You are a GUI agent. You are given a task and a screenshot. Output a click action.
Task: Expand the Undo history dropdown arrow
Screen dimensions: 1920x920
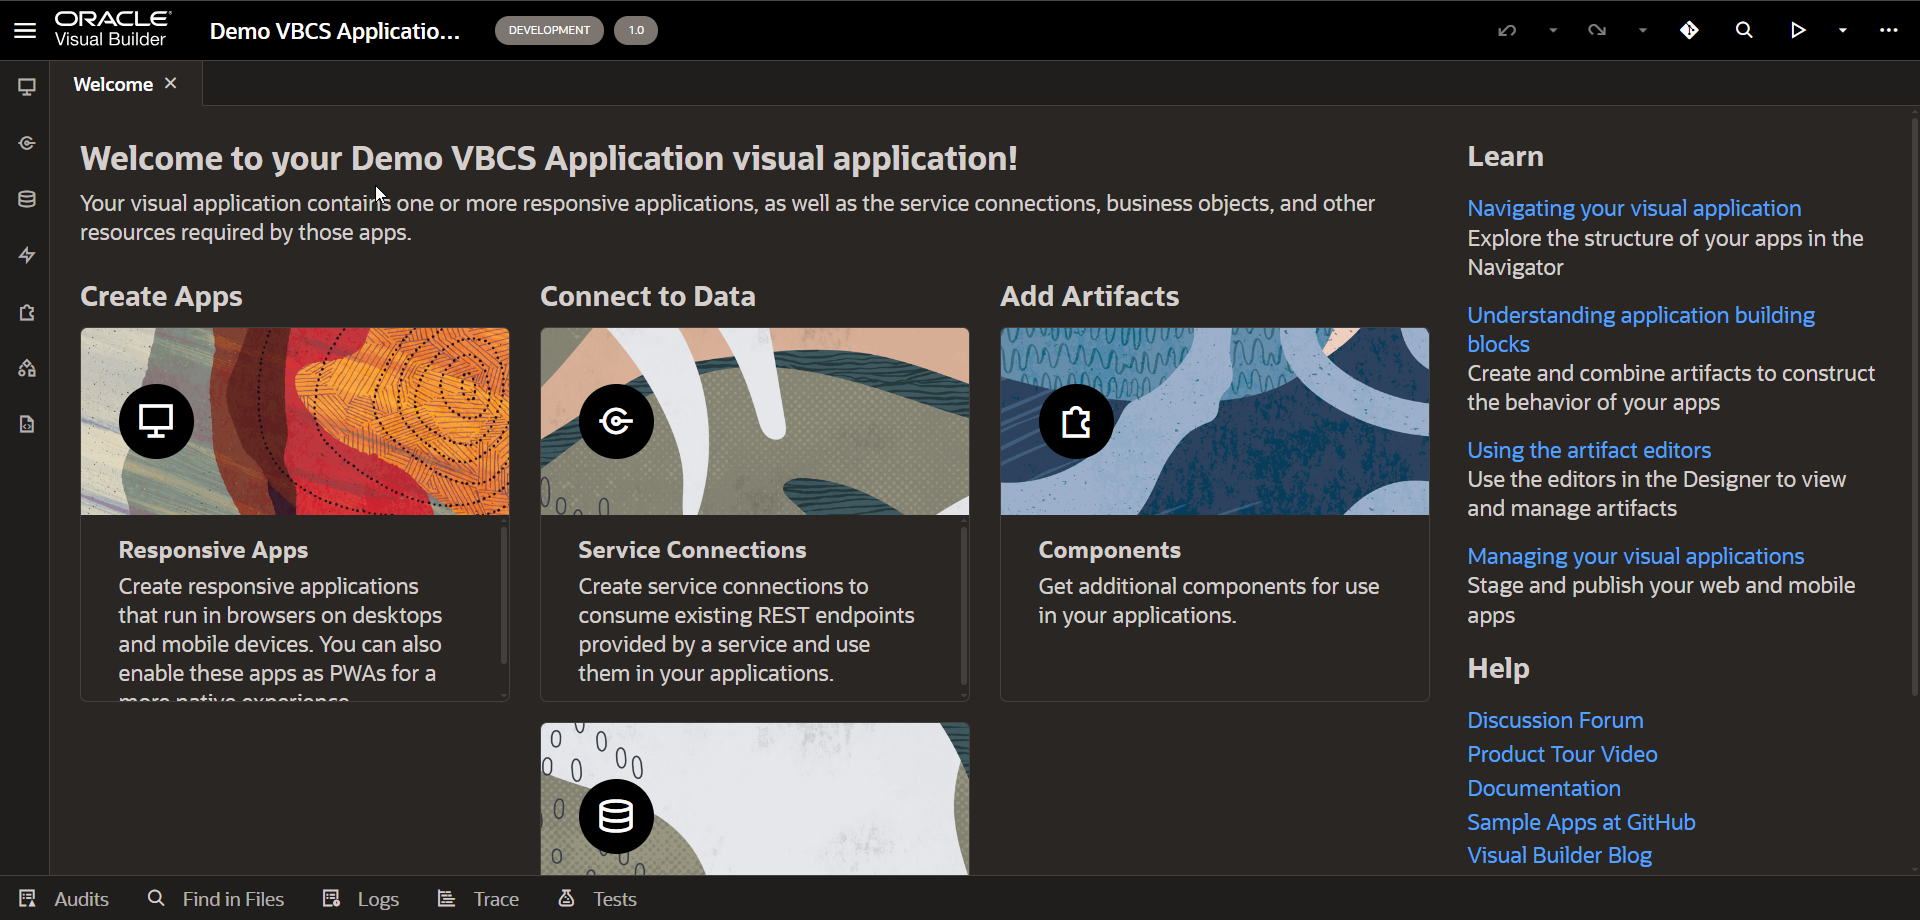(1553, 31)
